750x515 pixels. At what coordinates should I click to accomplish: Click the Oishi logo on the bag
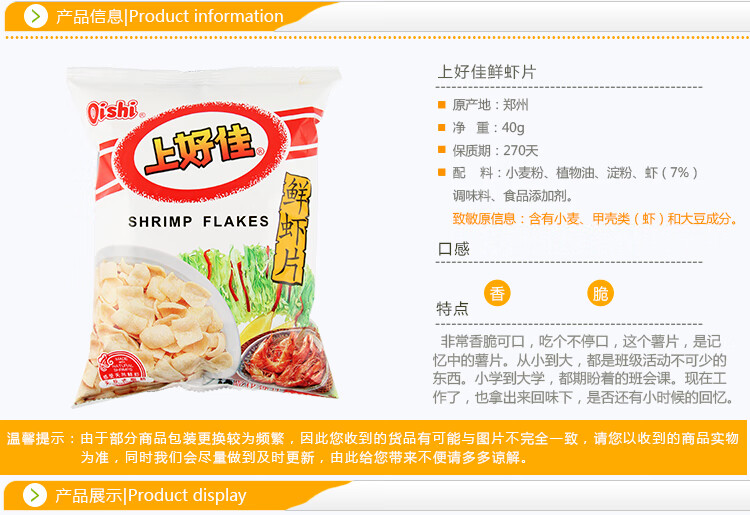pos(113,113)
